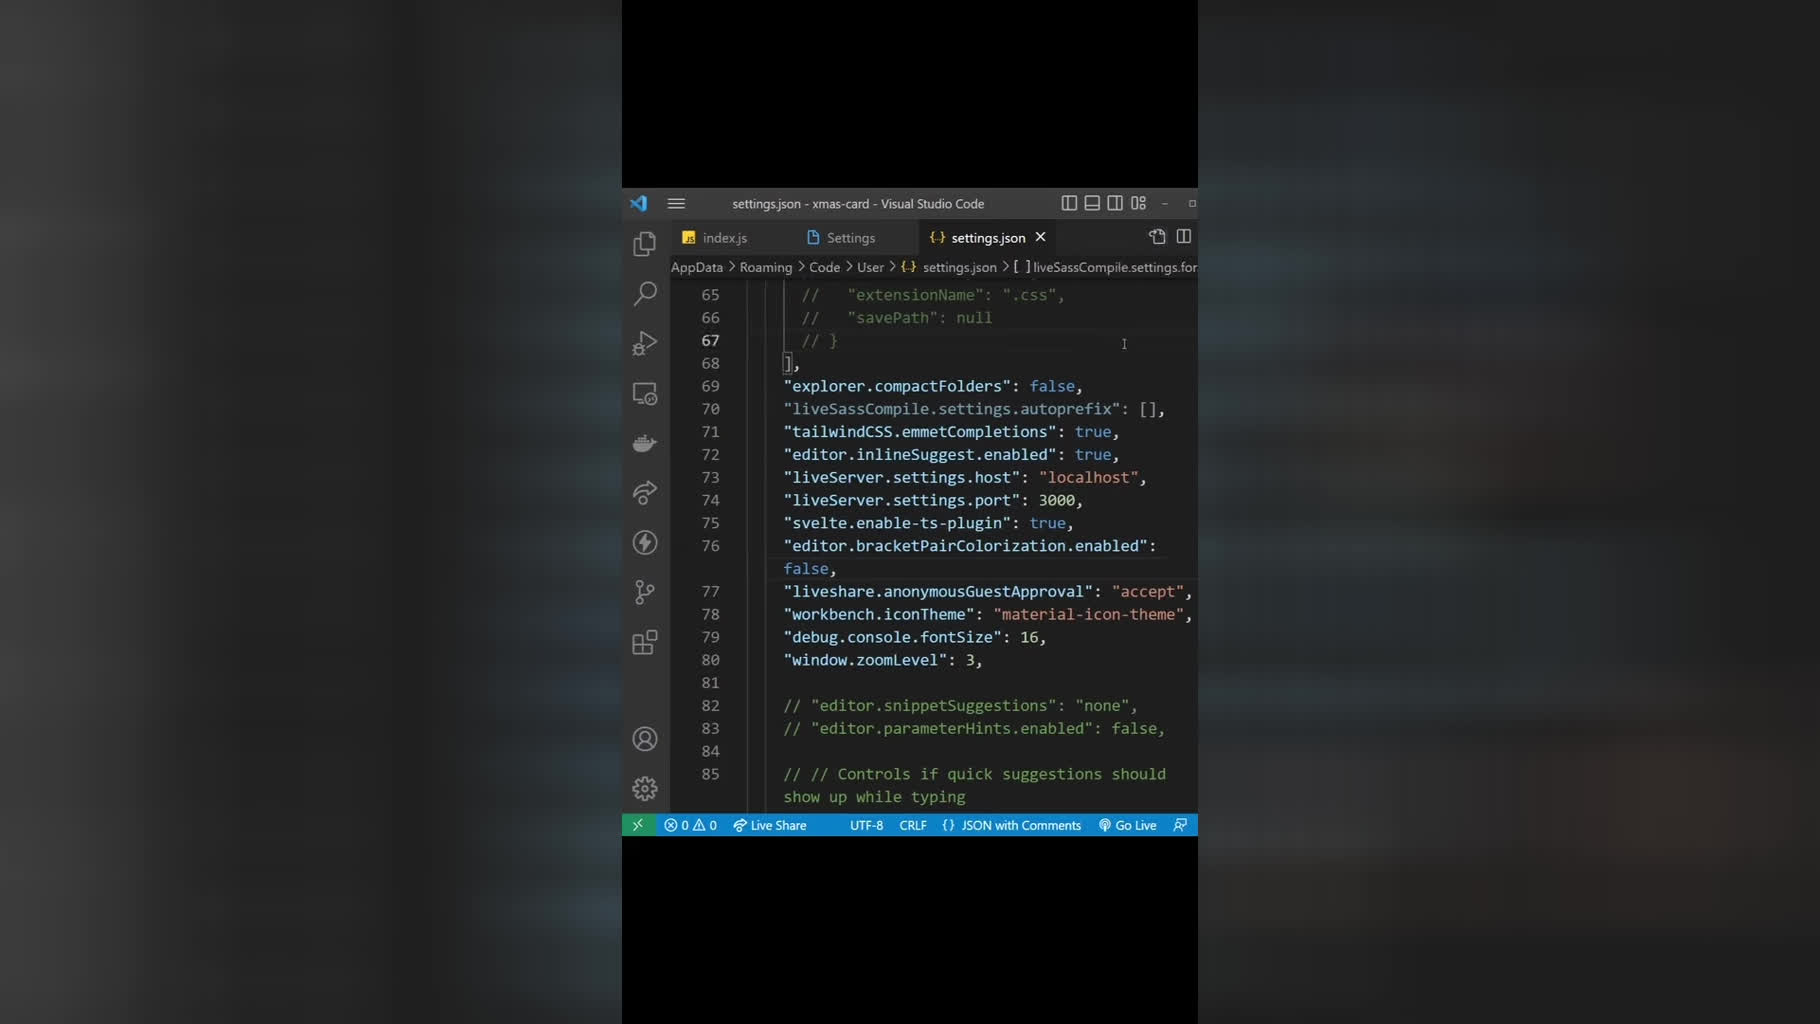This screenshot has width=1820, height=1024.
Task: Click the "editor.inlineSuggest.enabled" key
Action: 919,455
